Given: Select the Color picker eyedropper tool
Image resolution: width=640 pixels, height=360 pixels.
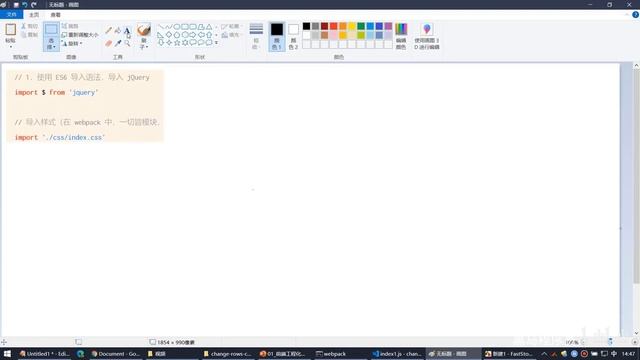Looking at the screenshot, I should click(118, 43).
